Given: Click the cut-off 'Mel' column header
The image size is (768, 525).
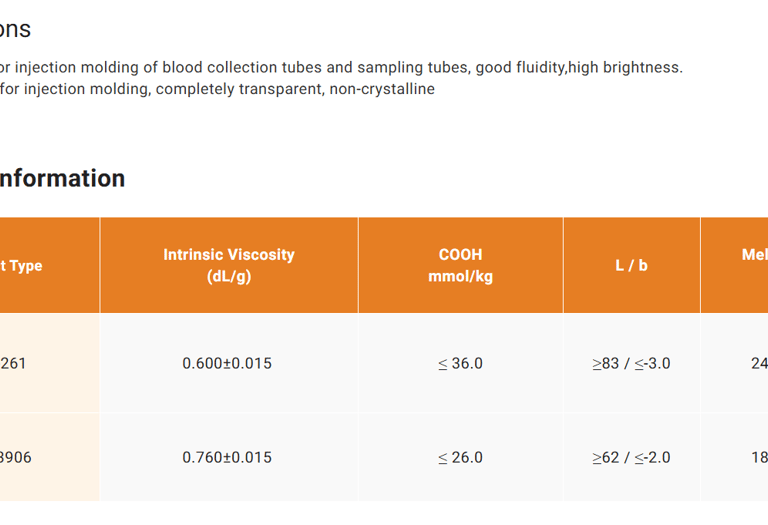Looking at the screenshot, I should point(753,255).
